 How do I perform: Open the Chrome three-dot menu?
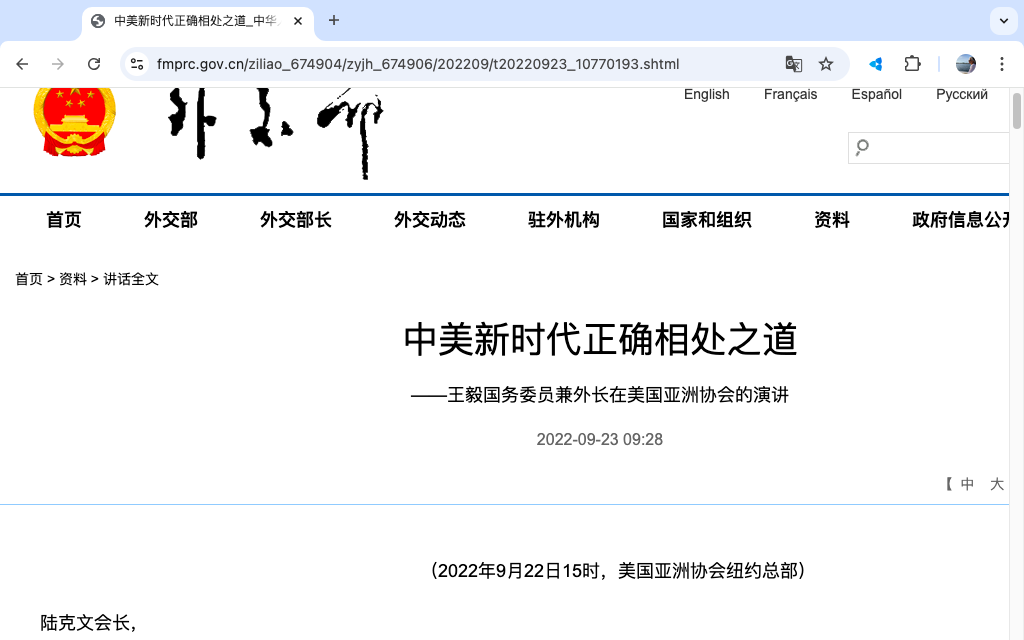click(1002, 64)
